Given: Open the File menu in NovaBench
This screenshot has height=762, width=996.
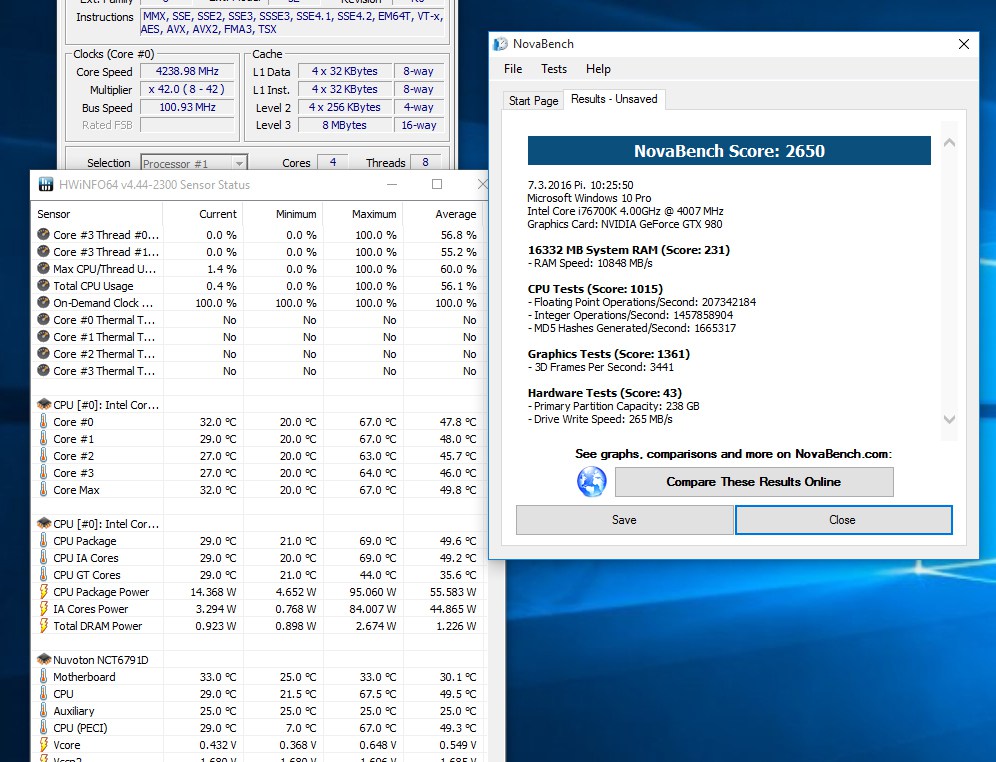Looking at the screenshot, I should click(513, 69).
